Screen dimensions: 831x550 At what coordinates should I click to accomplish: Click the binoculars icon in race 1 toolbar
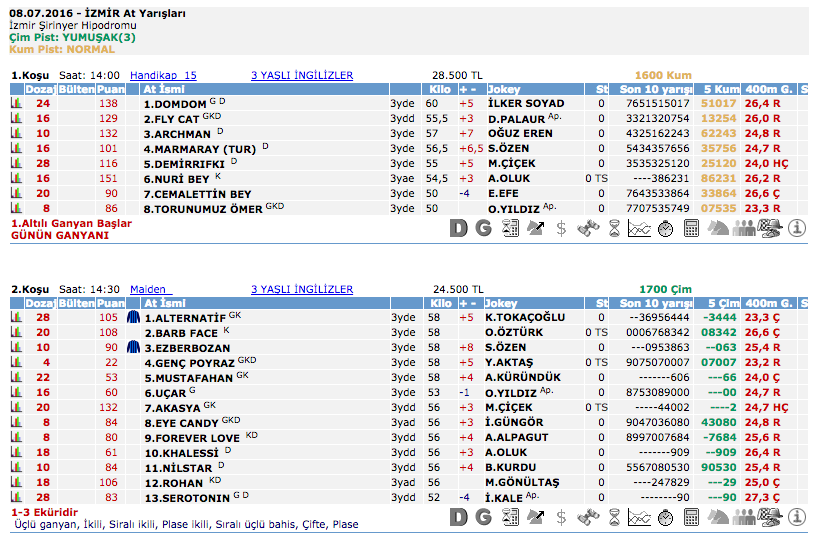588,228
